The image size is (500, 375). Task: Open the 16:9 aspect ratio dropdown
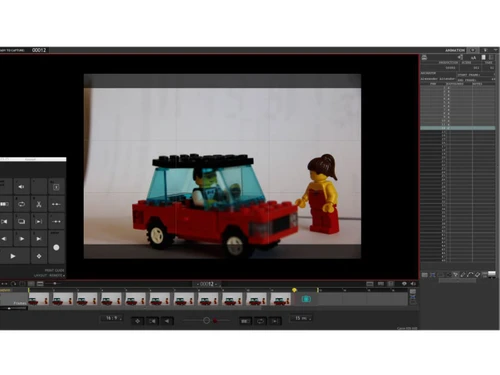(112, 318)
